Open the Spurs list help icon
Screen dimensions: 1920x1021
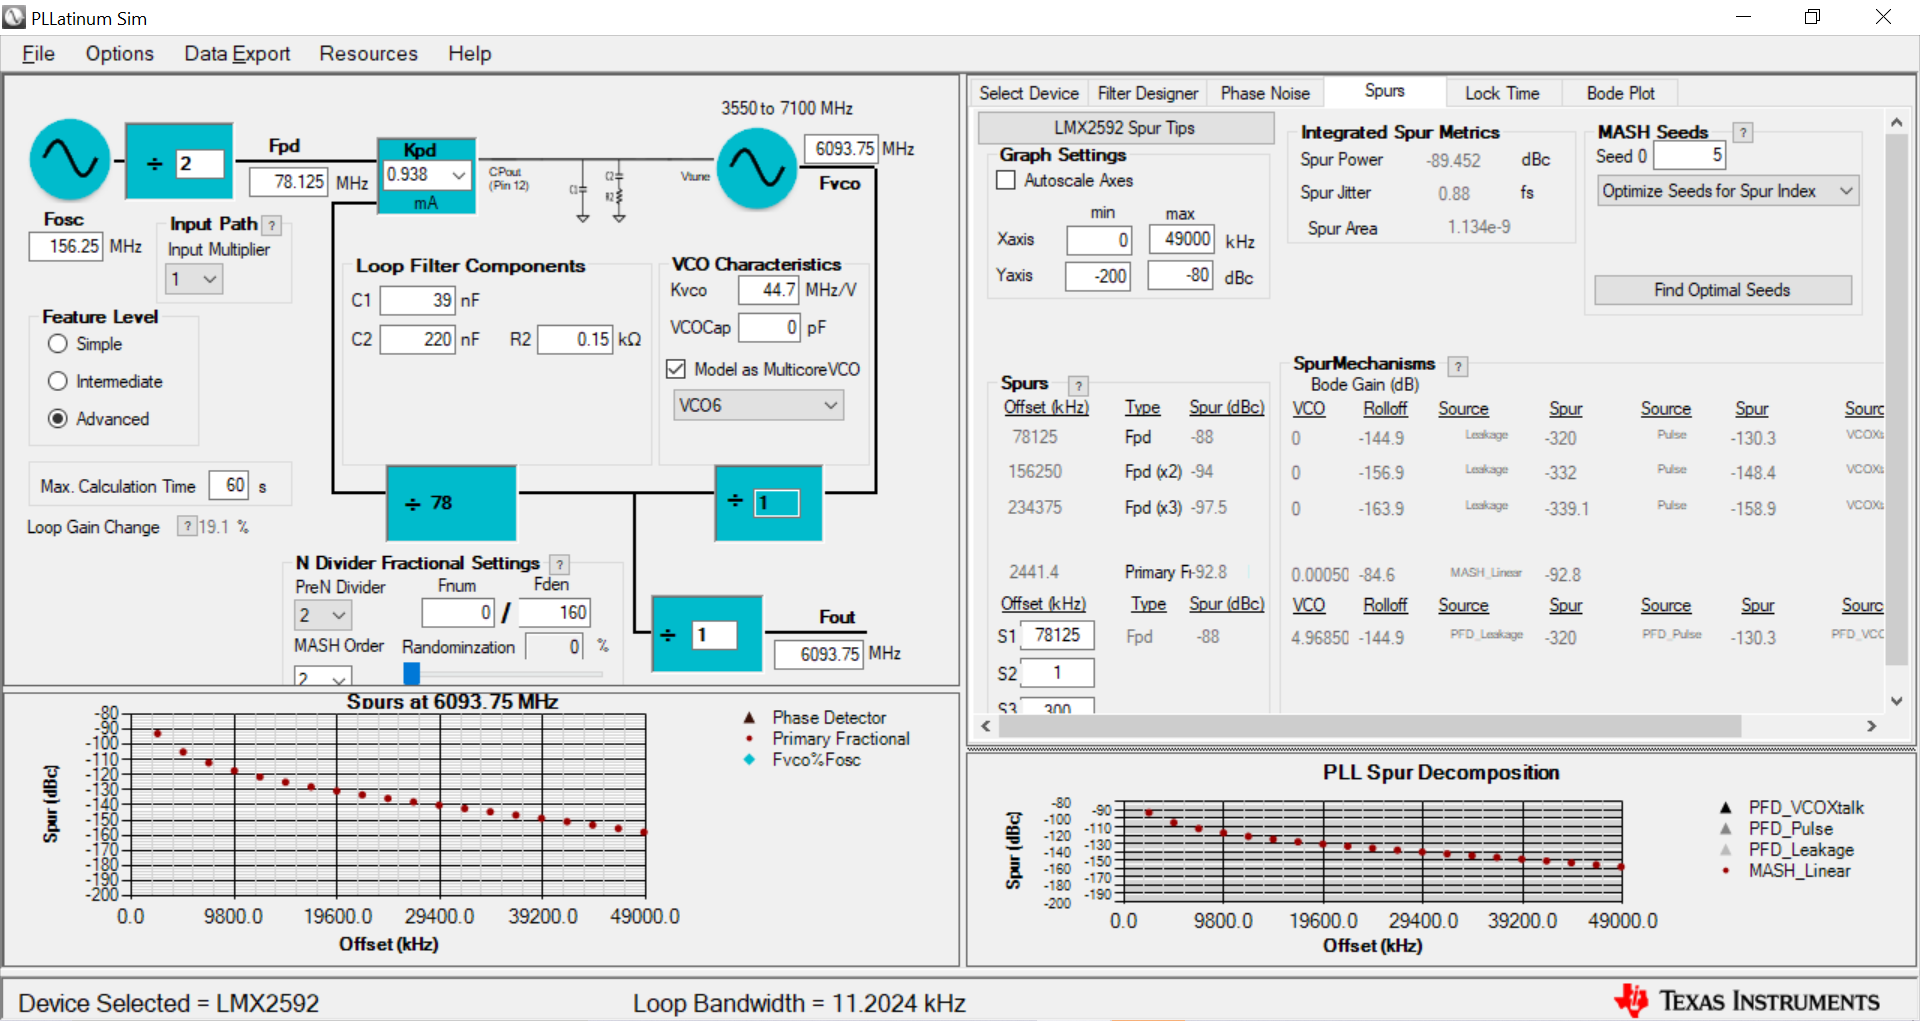click(x=1078, y=385)
